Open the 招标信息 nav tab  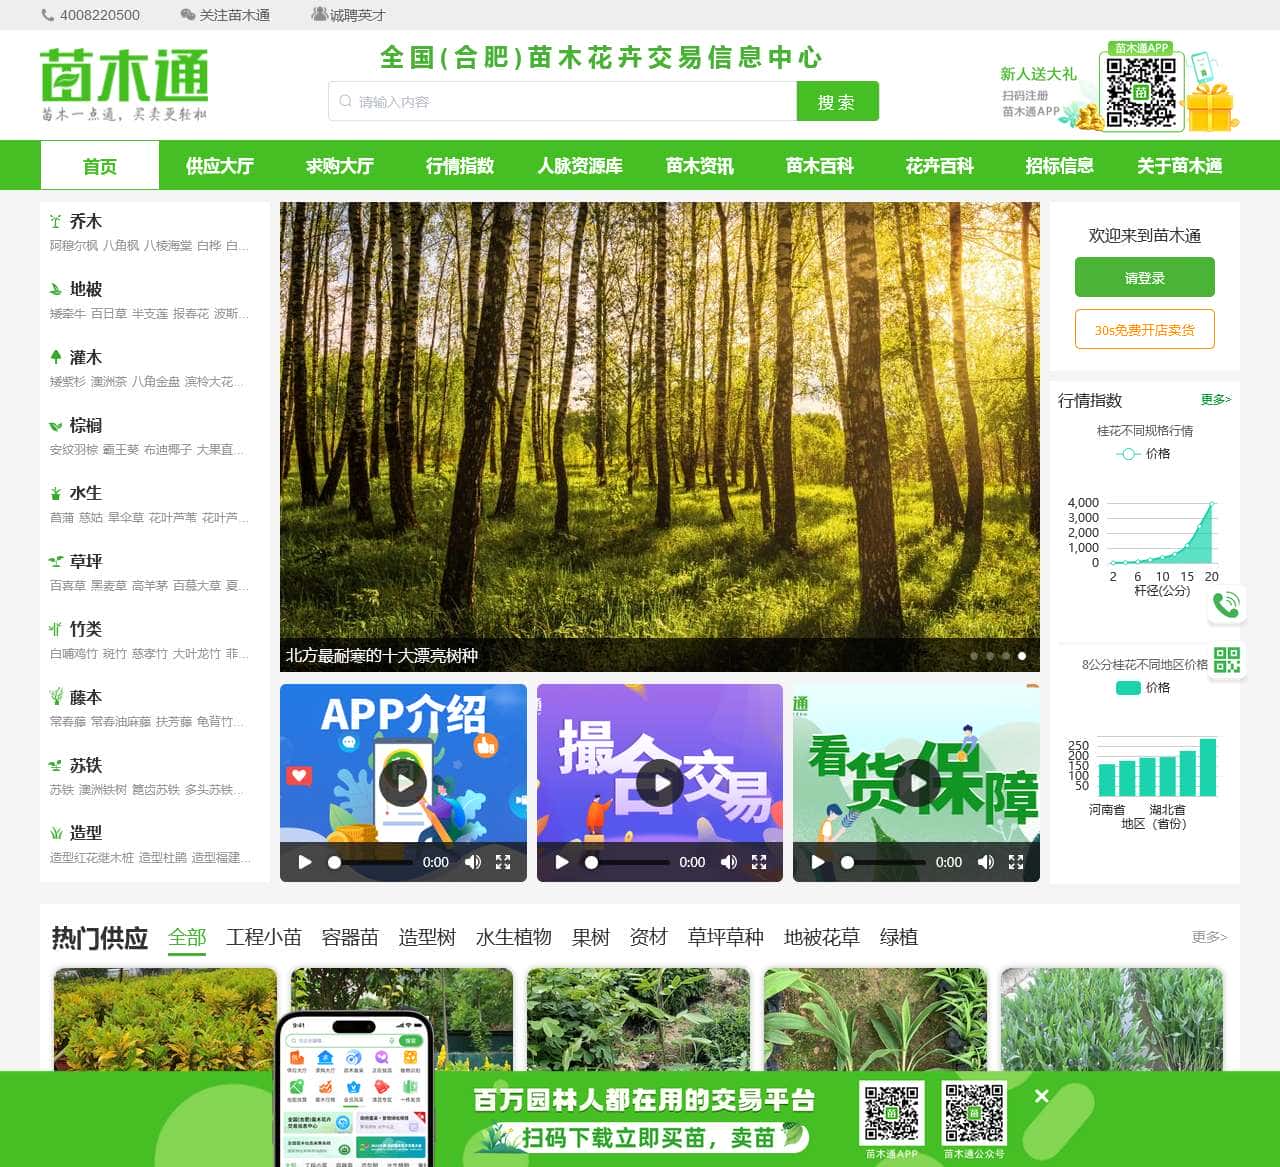[x=1060, y=166]
